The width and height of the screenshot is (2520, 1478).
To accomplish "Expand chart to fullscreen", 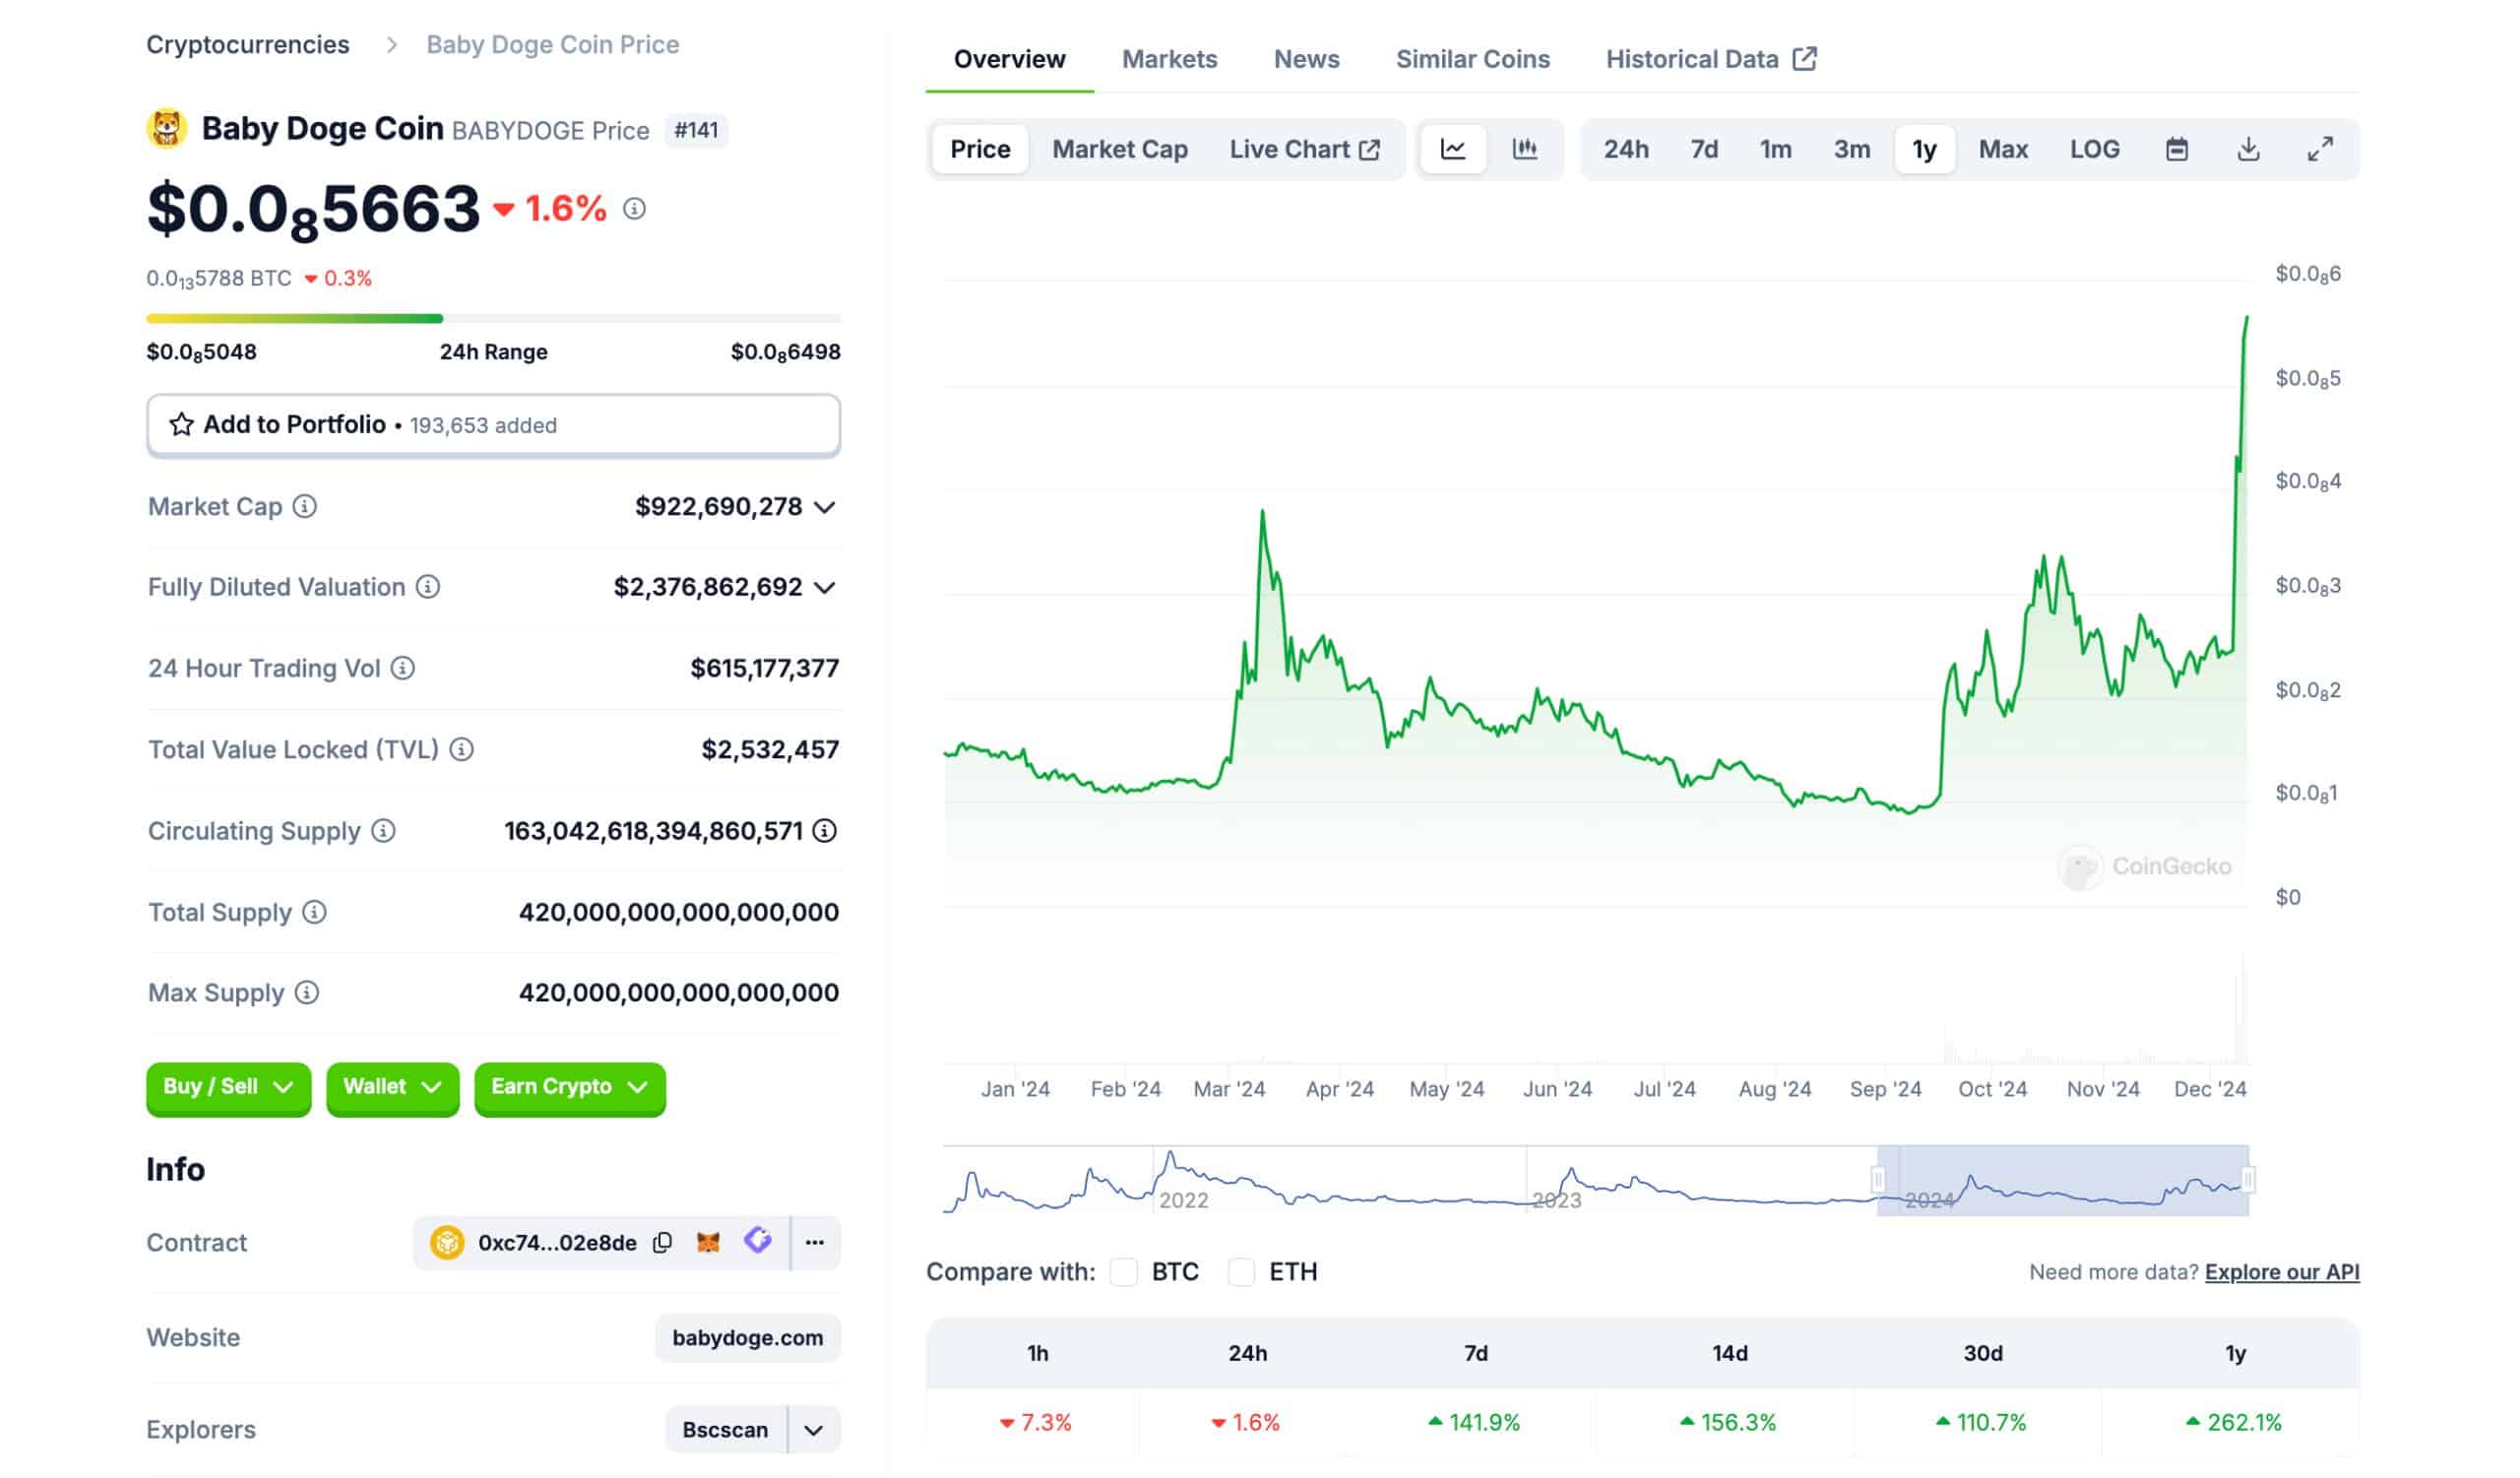I will [x=2320, y=149].
